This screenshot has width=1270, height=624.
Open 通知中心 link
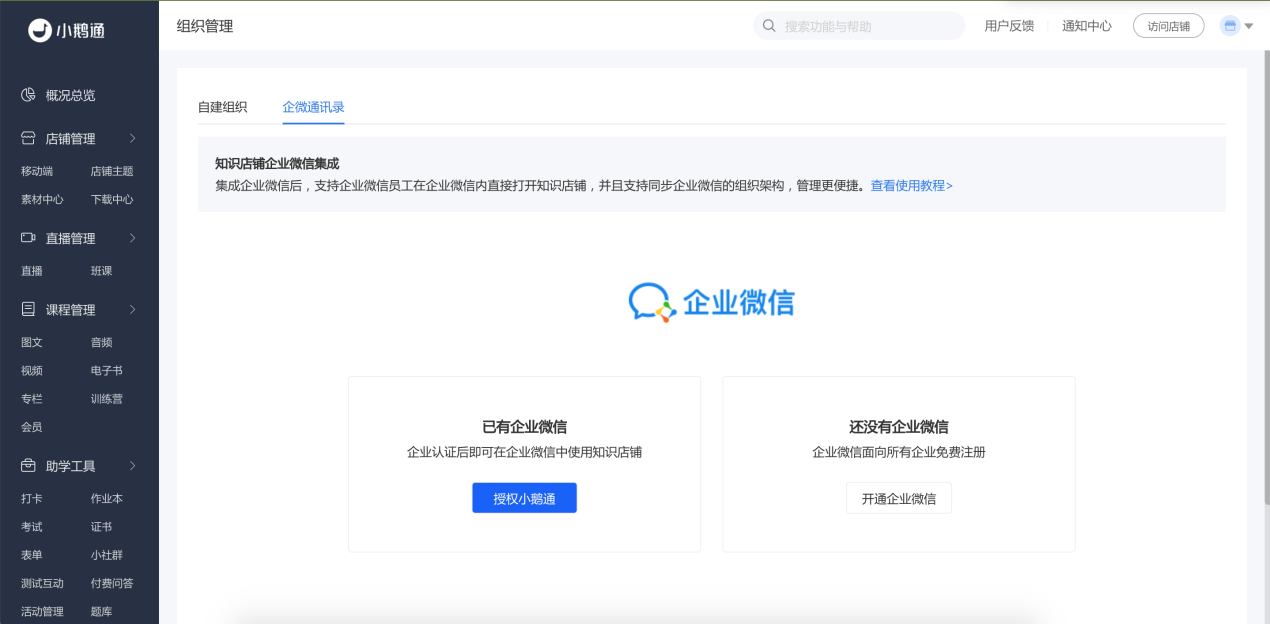(x=1087, y=26)
